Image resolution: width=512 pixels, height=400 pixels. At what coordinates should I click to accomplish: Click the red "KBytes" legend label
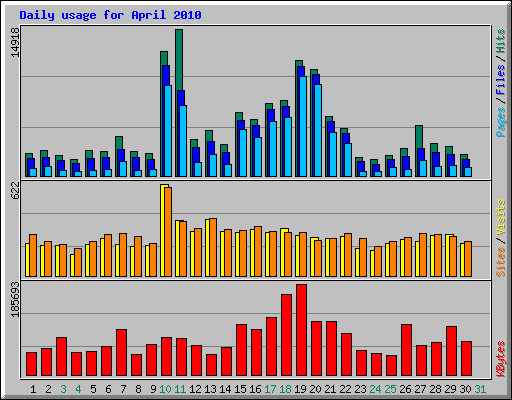click(501, 359)
